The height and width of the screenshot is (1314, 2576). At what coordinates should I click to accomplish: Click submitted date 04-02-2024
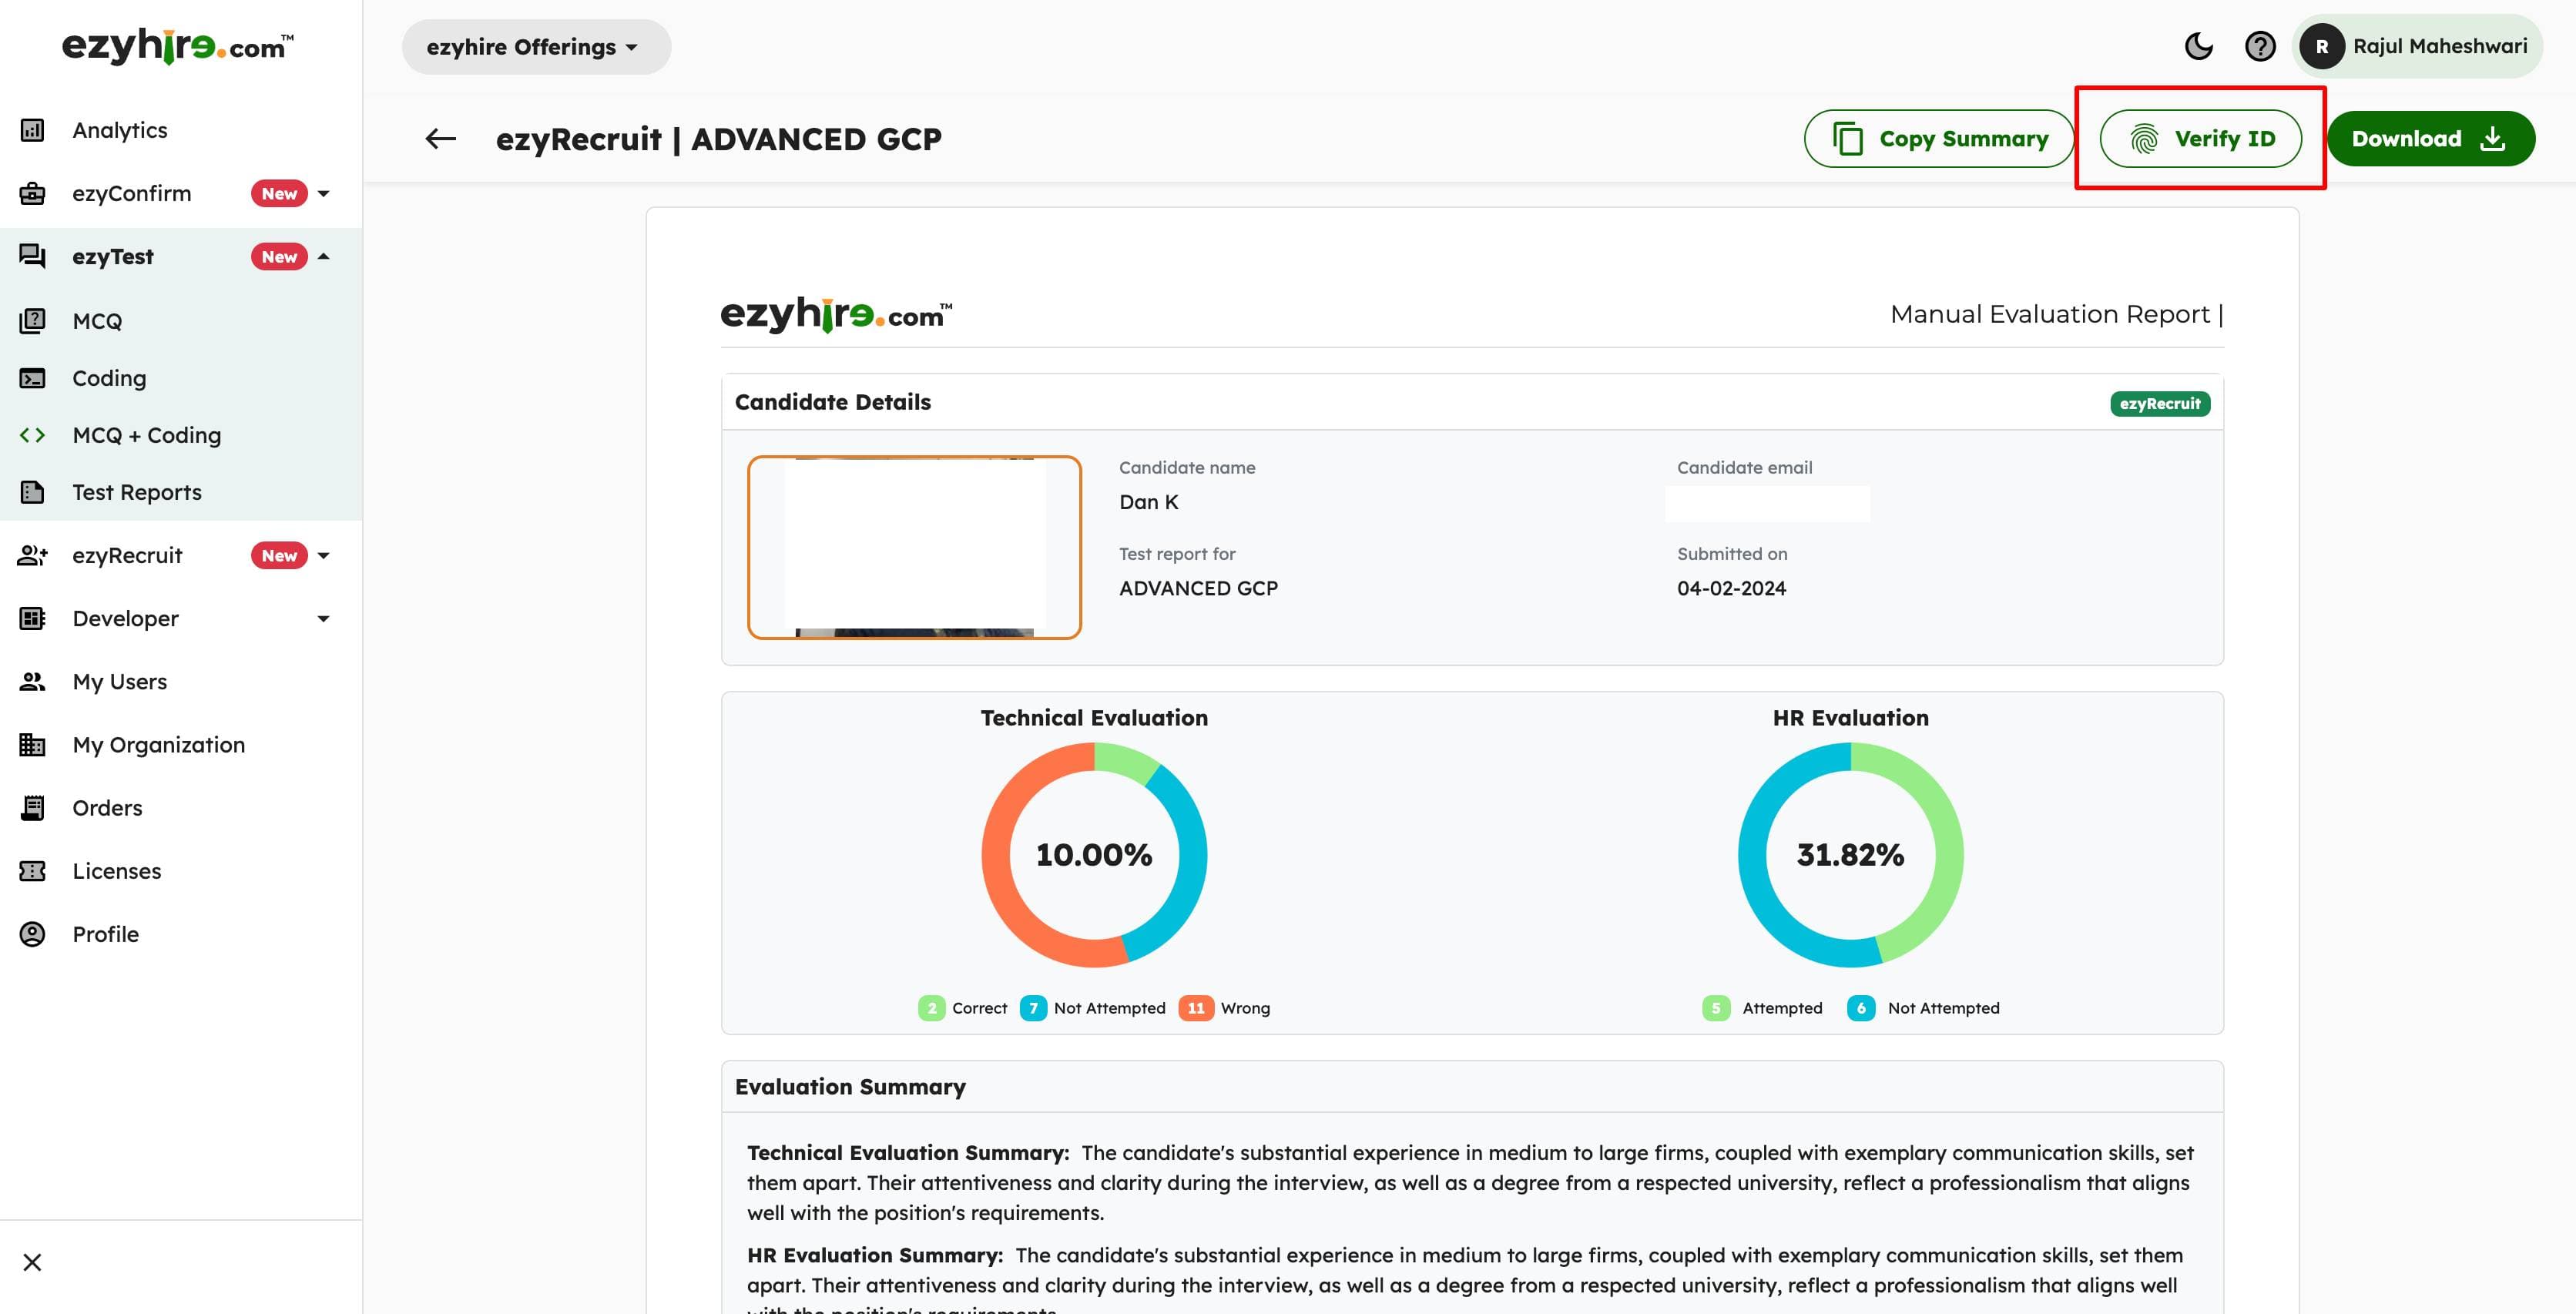point(1731,588)
